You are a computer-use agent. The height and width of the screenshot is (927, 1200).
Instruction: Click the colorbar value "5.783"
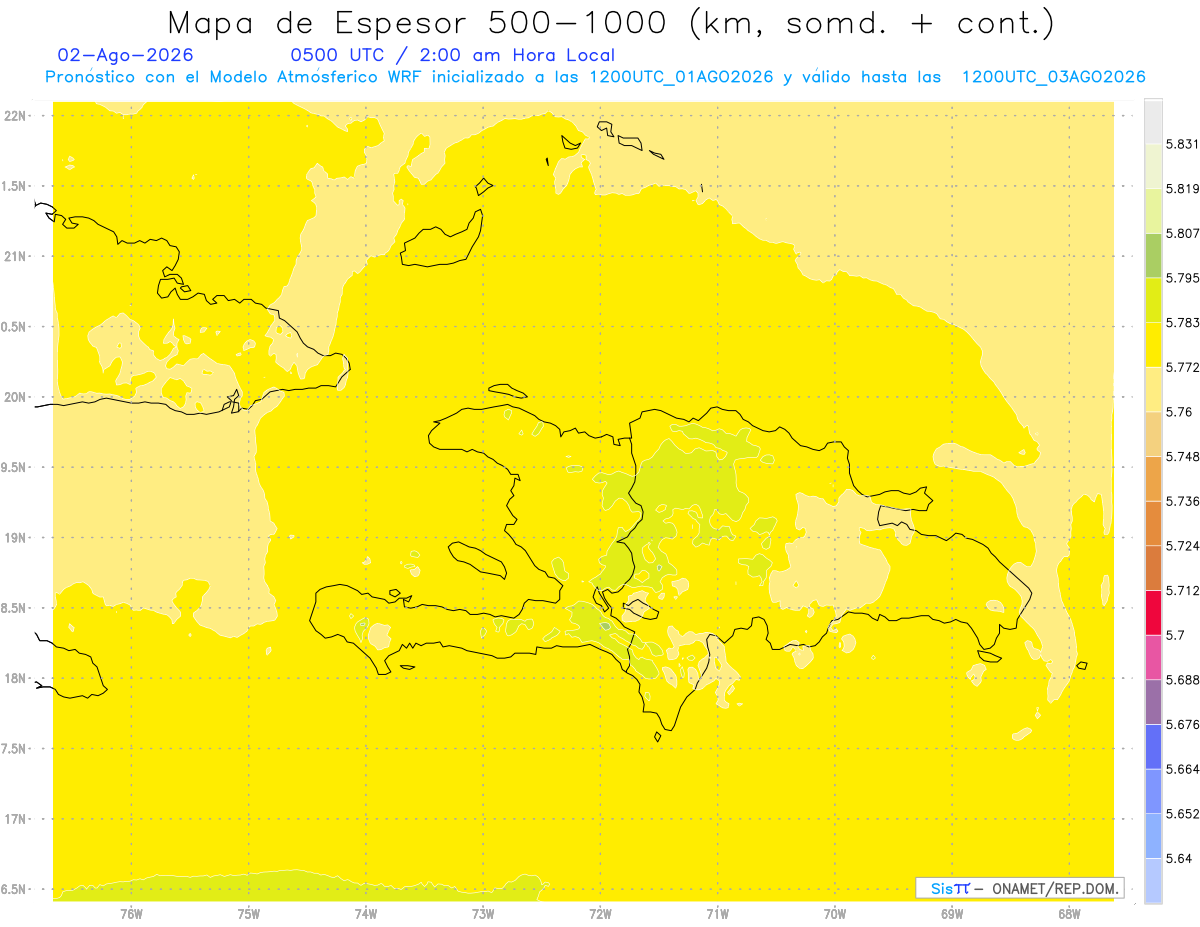click(x=1183, y=323)
